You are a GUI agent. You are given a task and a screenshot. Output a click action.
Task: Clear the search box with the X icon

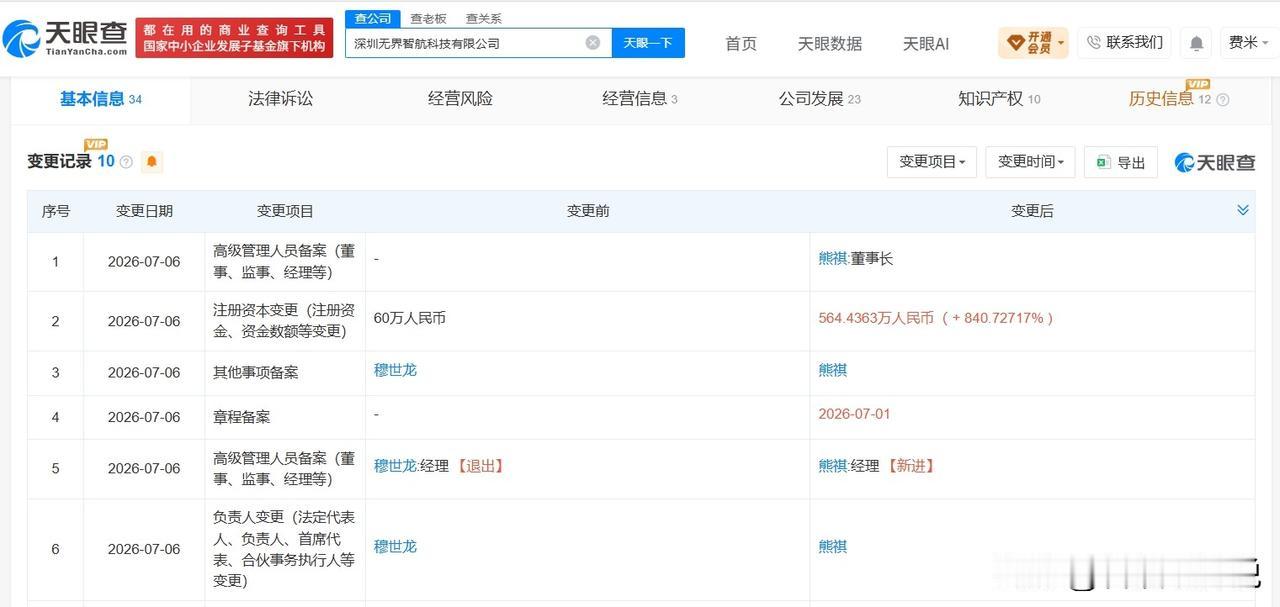point(593,43)
